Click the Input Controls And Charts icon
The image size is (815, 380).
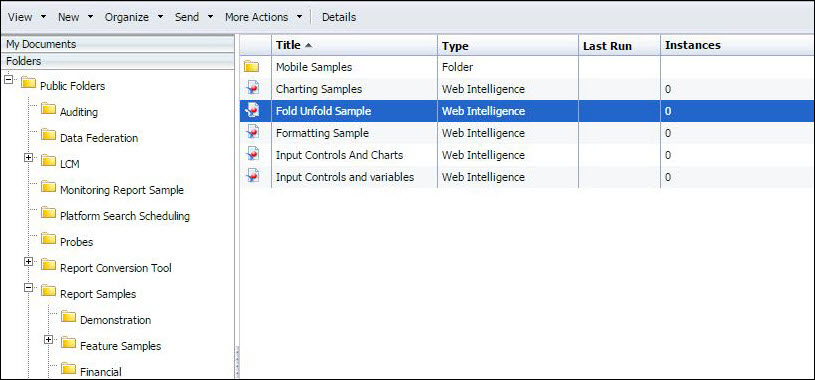point(252,154)
